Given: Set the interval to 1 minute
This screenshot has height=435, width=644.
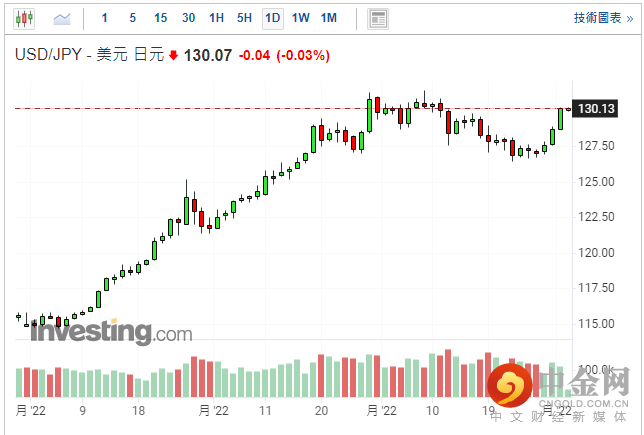Looking at the screenshot, I should point(105,18).
